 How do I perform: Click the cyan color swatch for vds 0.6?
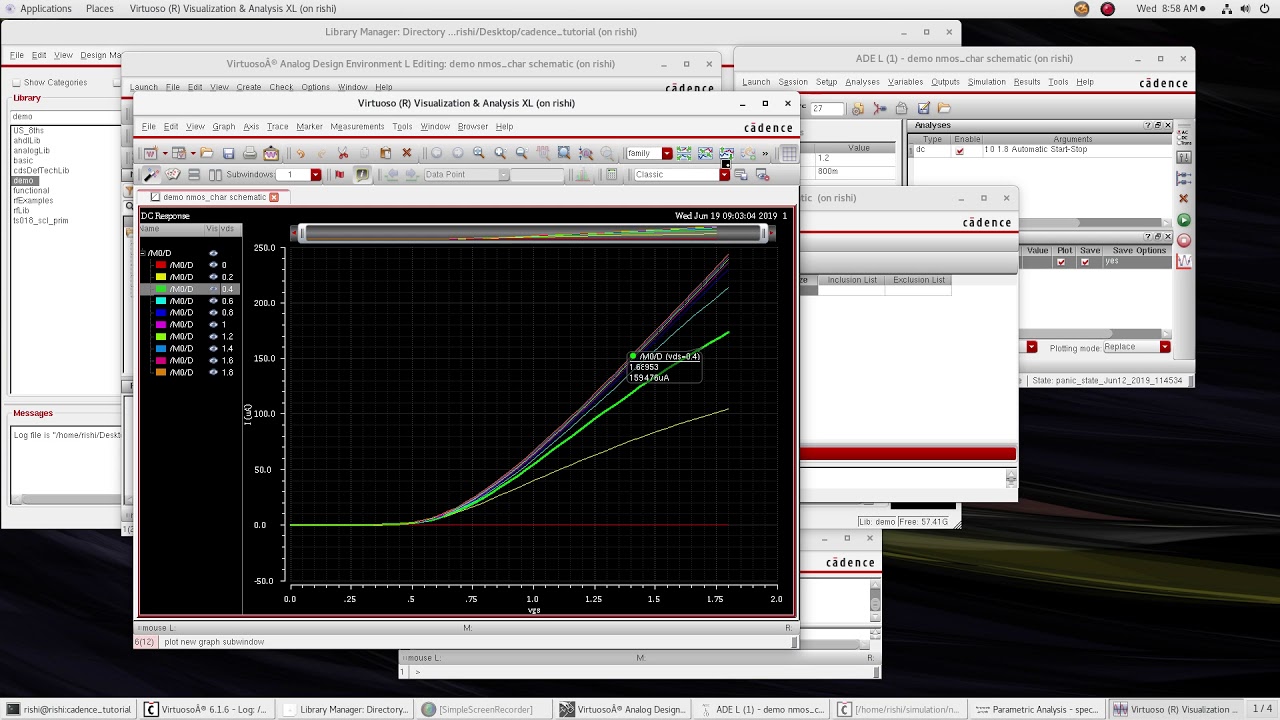[x=160, y=301]
